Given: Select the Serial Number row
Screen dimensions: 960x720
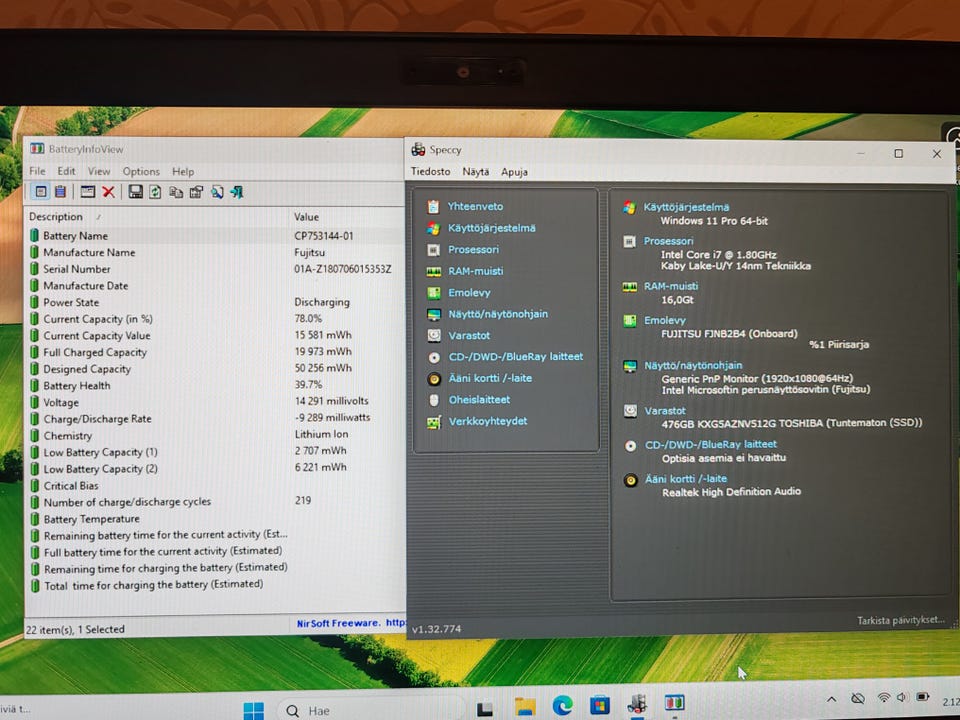Looking at the screenshot, I should coord(216,269).
